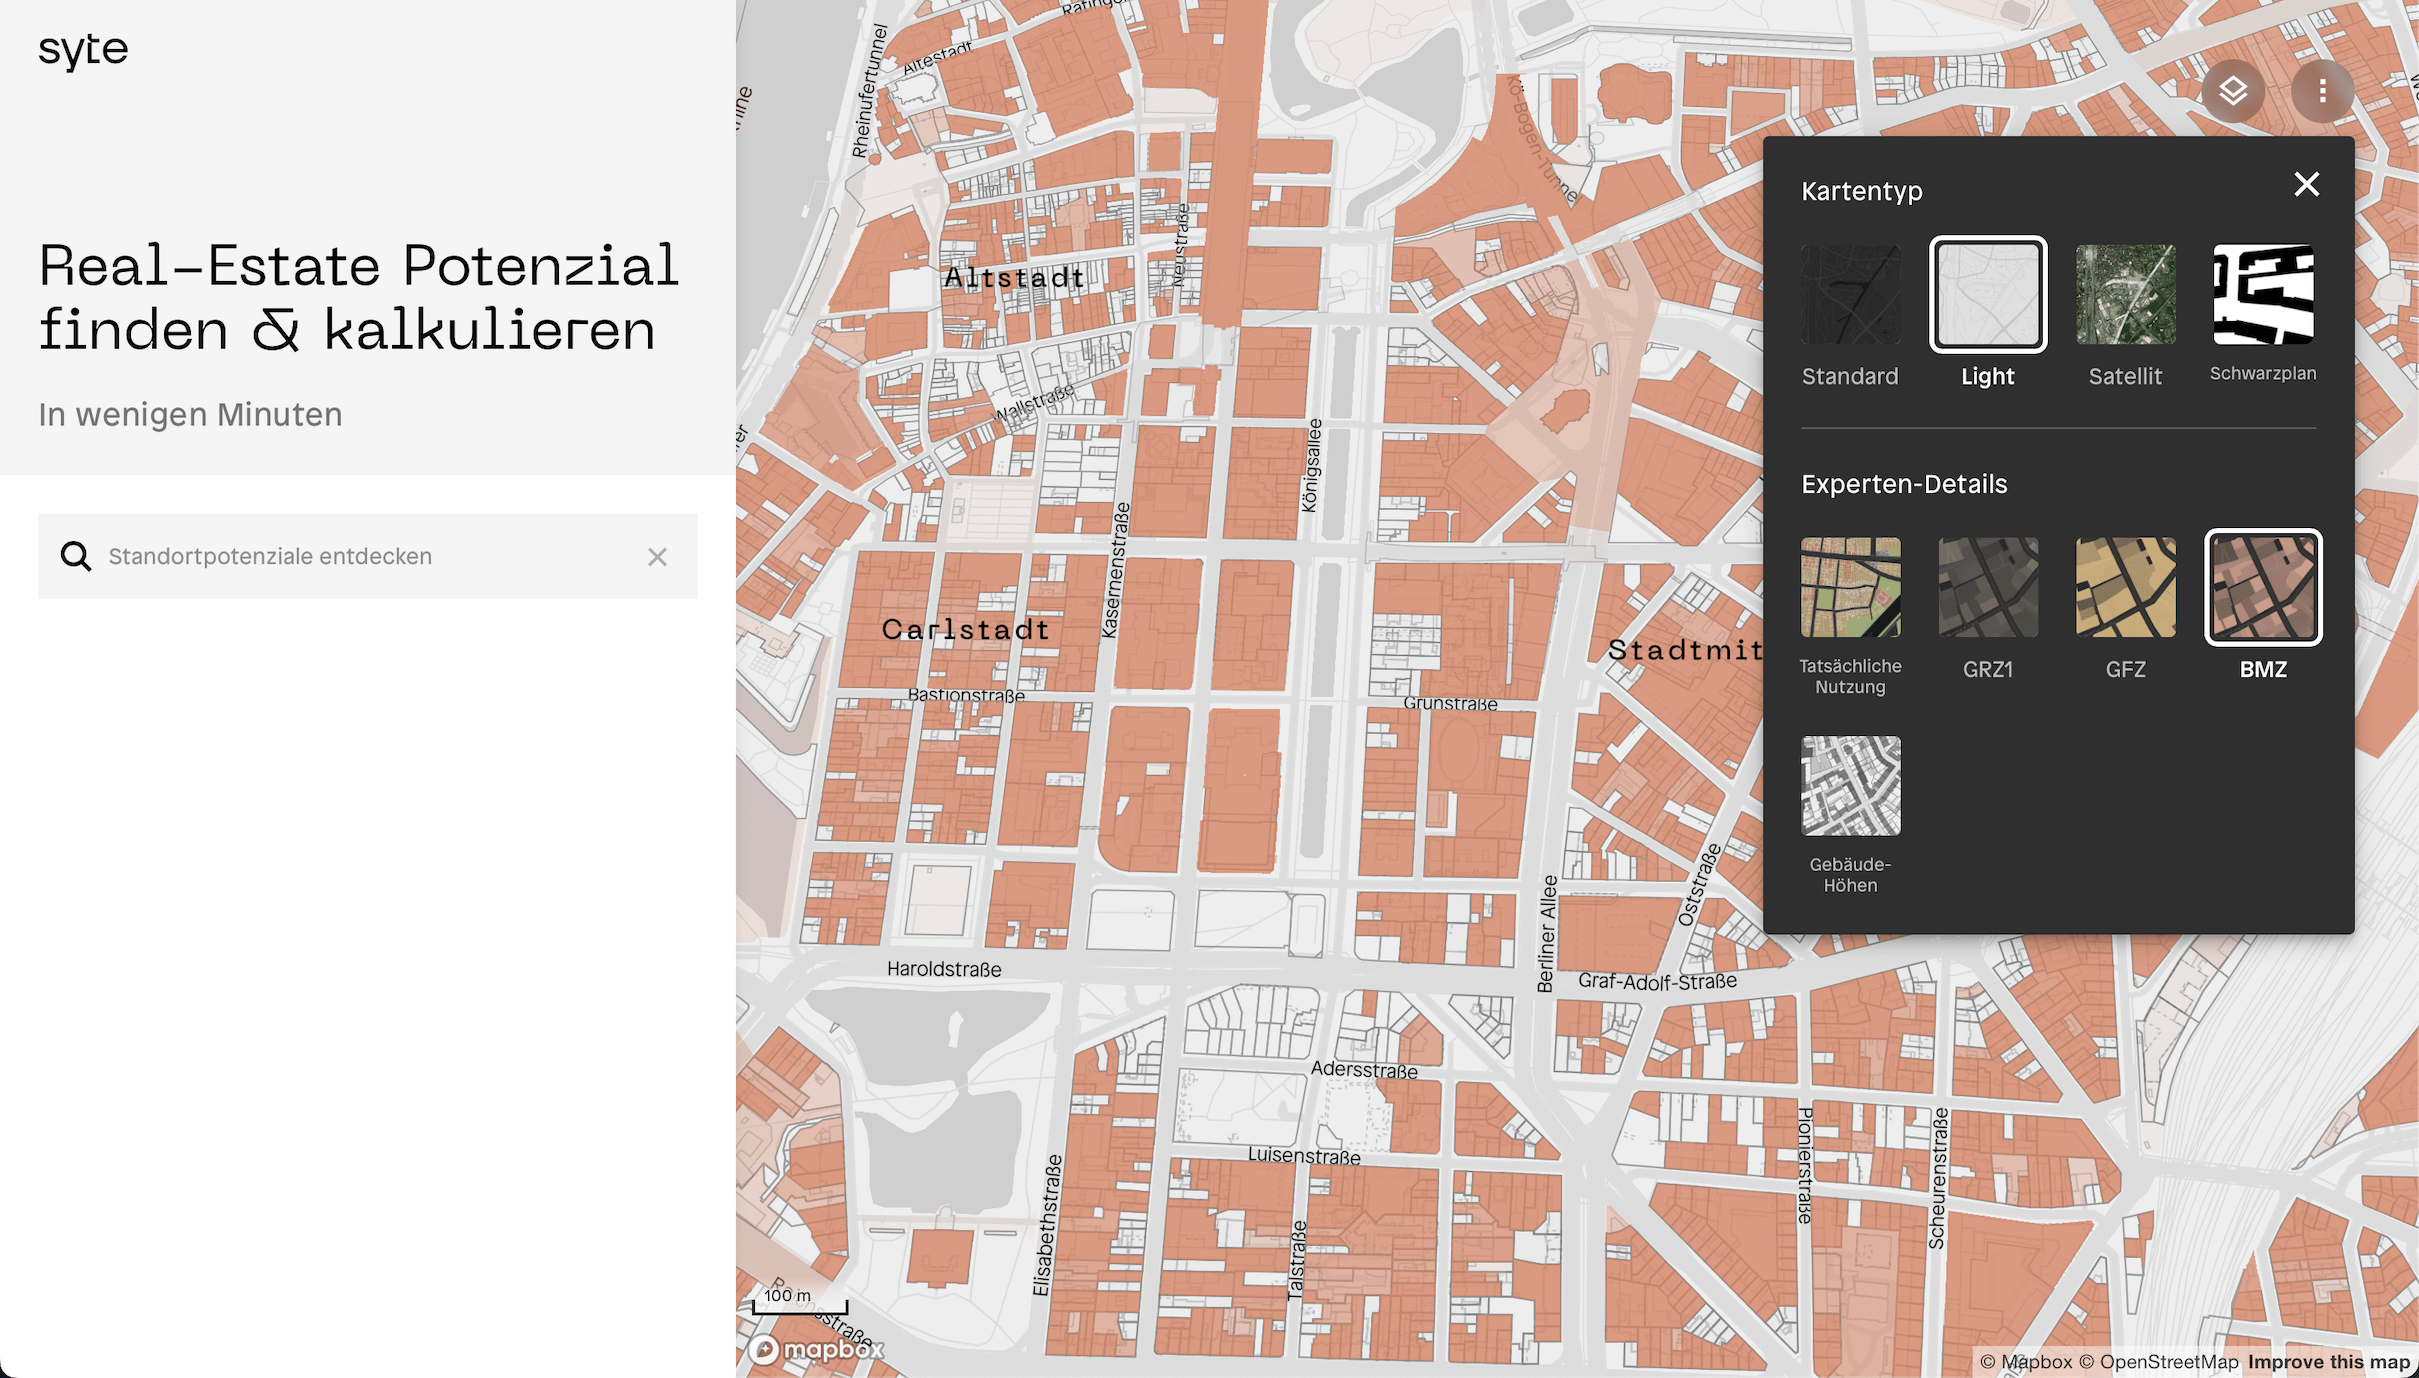
Task: Select the Standard map type thumbnail
Action: (1850, 295)
